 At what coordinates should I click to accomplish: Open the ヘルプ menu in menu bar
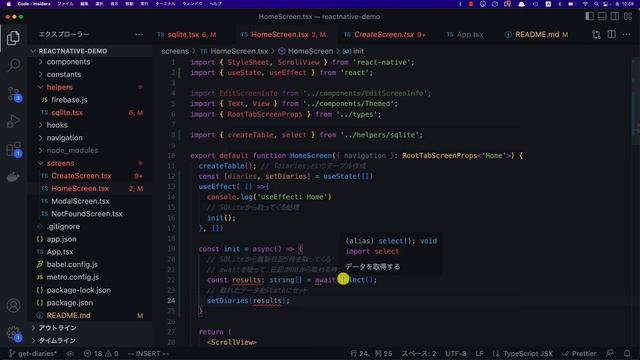coord(215,4)
